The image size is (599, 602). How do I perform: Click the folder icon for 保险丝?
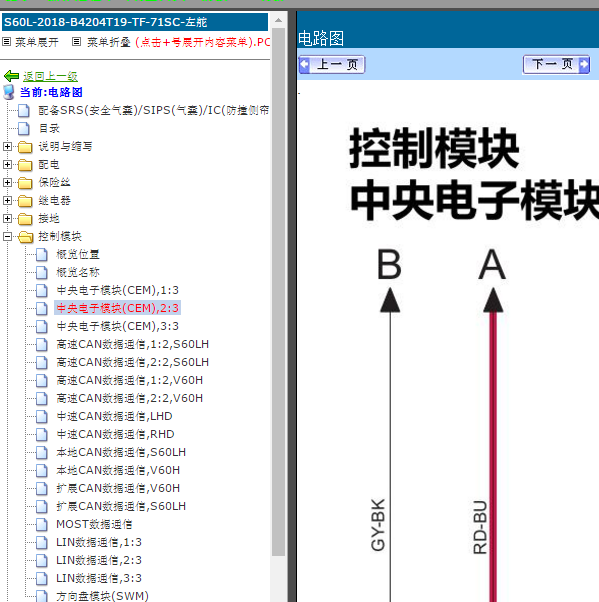coord(25,183)
